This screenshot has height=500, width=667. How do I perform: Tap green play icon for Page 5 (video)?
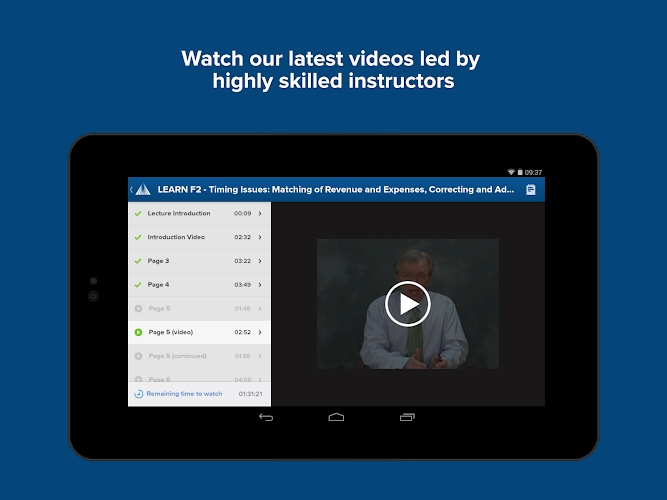point(138,332)
